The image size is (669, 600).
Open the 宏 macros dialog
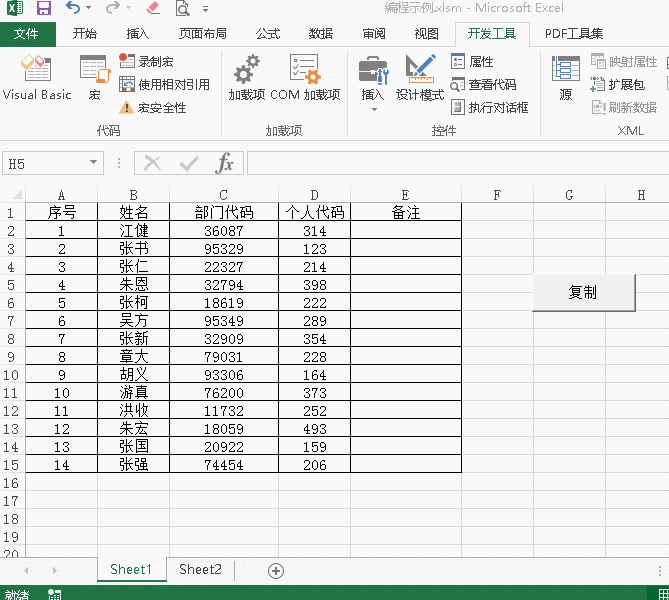(95, 77)
